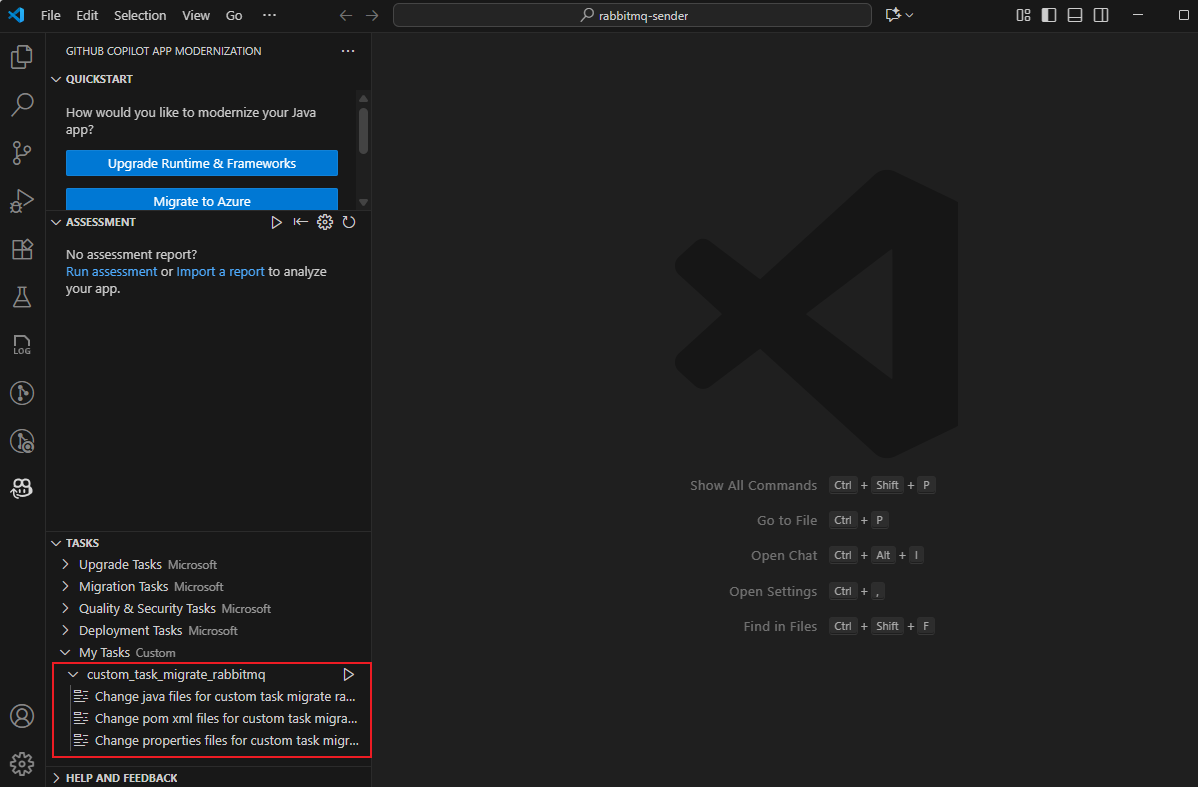Toggle the Secondary Side Bar

tap(1099, 15)
